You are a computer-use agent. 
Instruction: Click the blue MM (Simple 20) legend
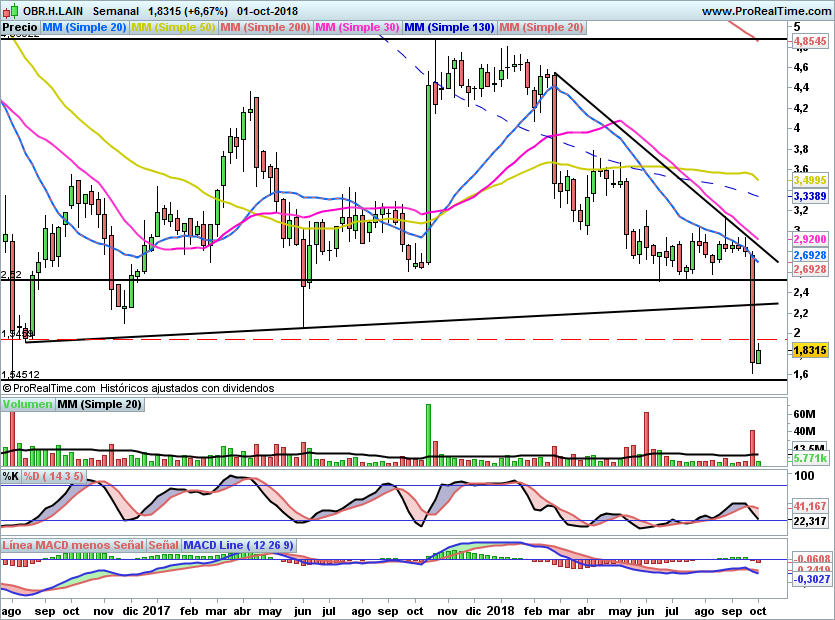(x=84, y=27)
